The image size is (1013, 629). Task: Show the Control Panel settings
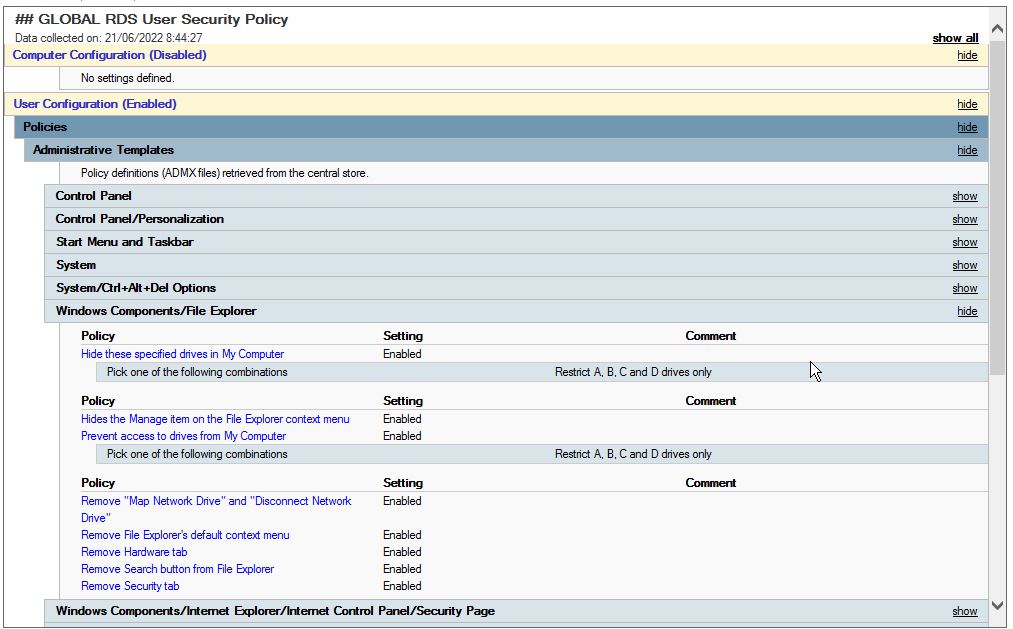pyautogui.click(x=964, y=197)
